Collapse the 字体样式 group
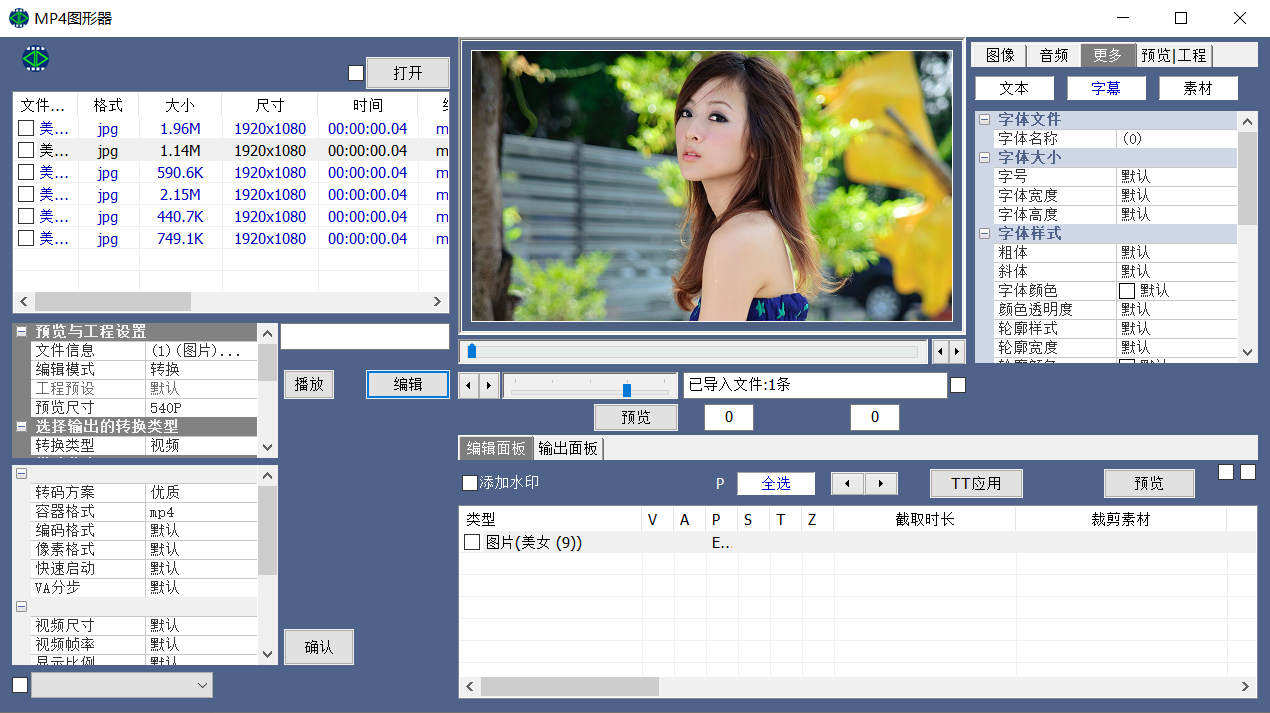The width and height of the screenshot is (1270, 713). pos(984,233)
